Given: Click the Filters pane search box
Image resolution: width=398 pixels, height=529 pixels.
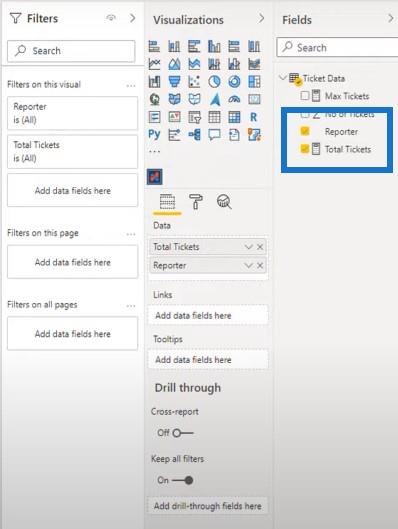Looking at the screenshot, I should click(x=71, y=51).
